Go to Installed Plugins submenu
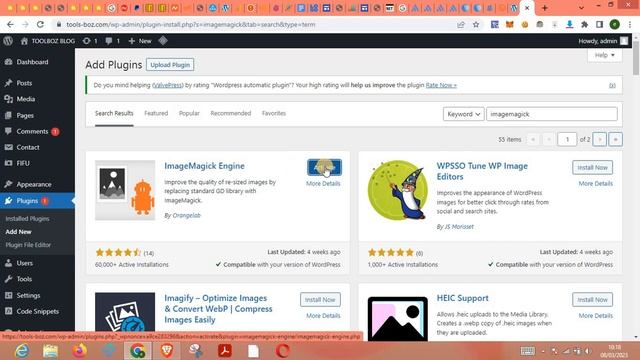The height and width of the screenshot is (360, 640). (27, 219)
